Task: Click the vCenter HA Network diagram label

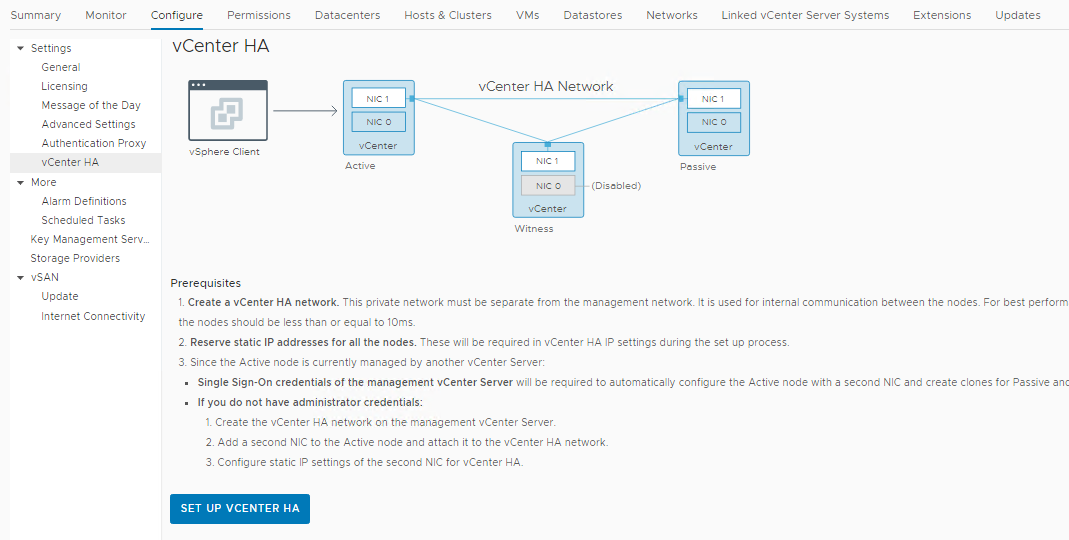Action: (545, 87)
